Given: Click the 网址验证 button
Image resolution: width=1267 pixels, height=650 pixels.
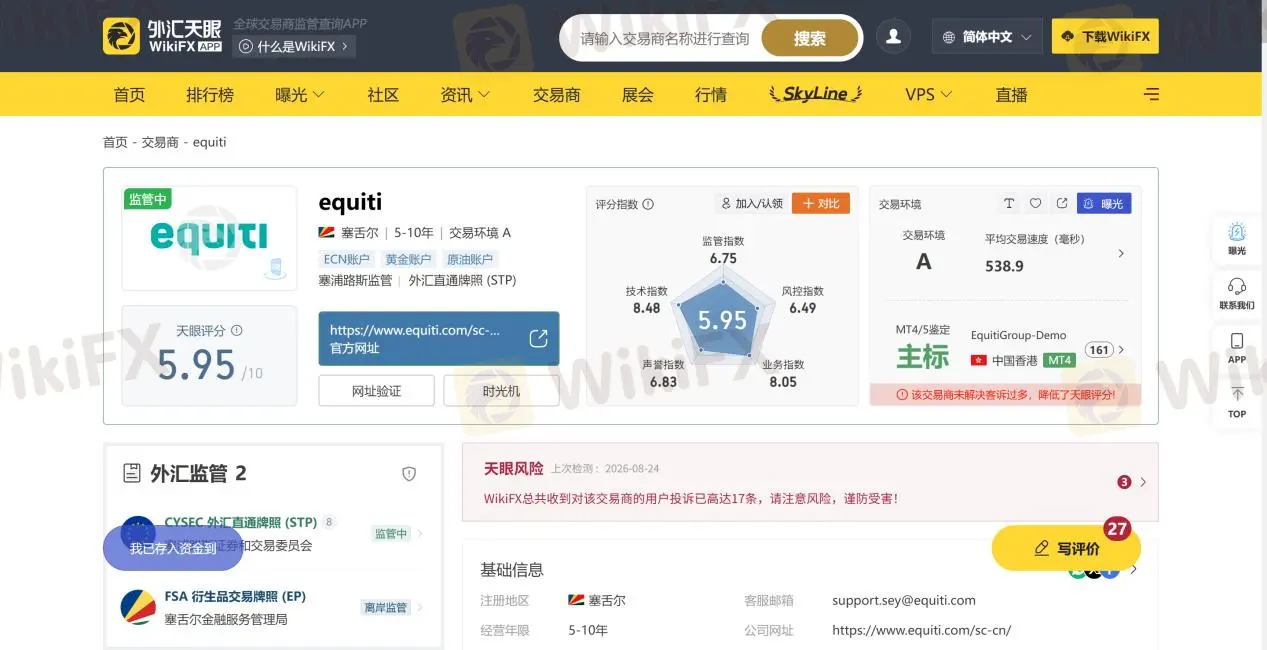Looking at the screenshot, I should [376, 391].
